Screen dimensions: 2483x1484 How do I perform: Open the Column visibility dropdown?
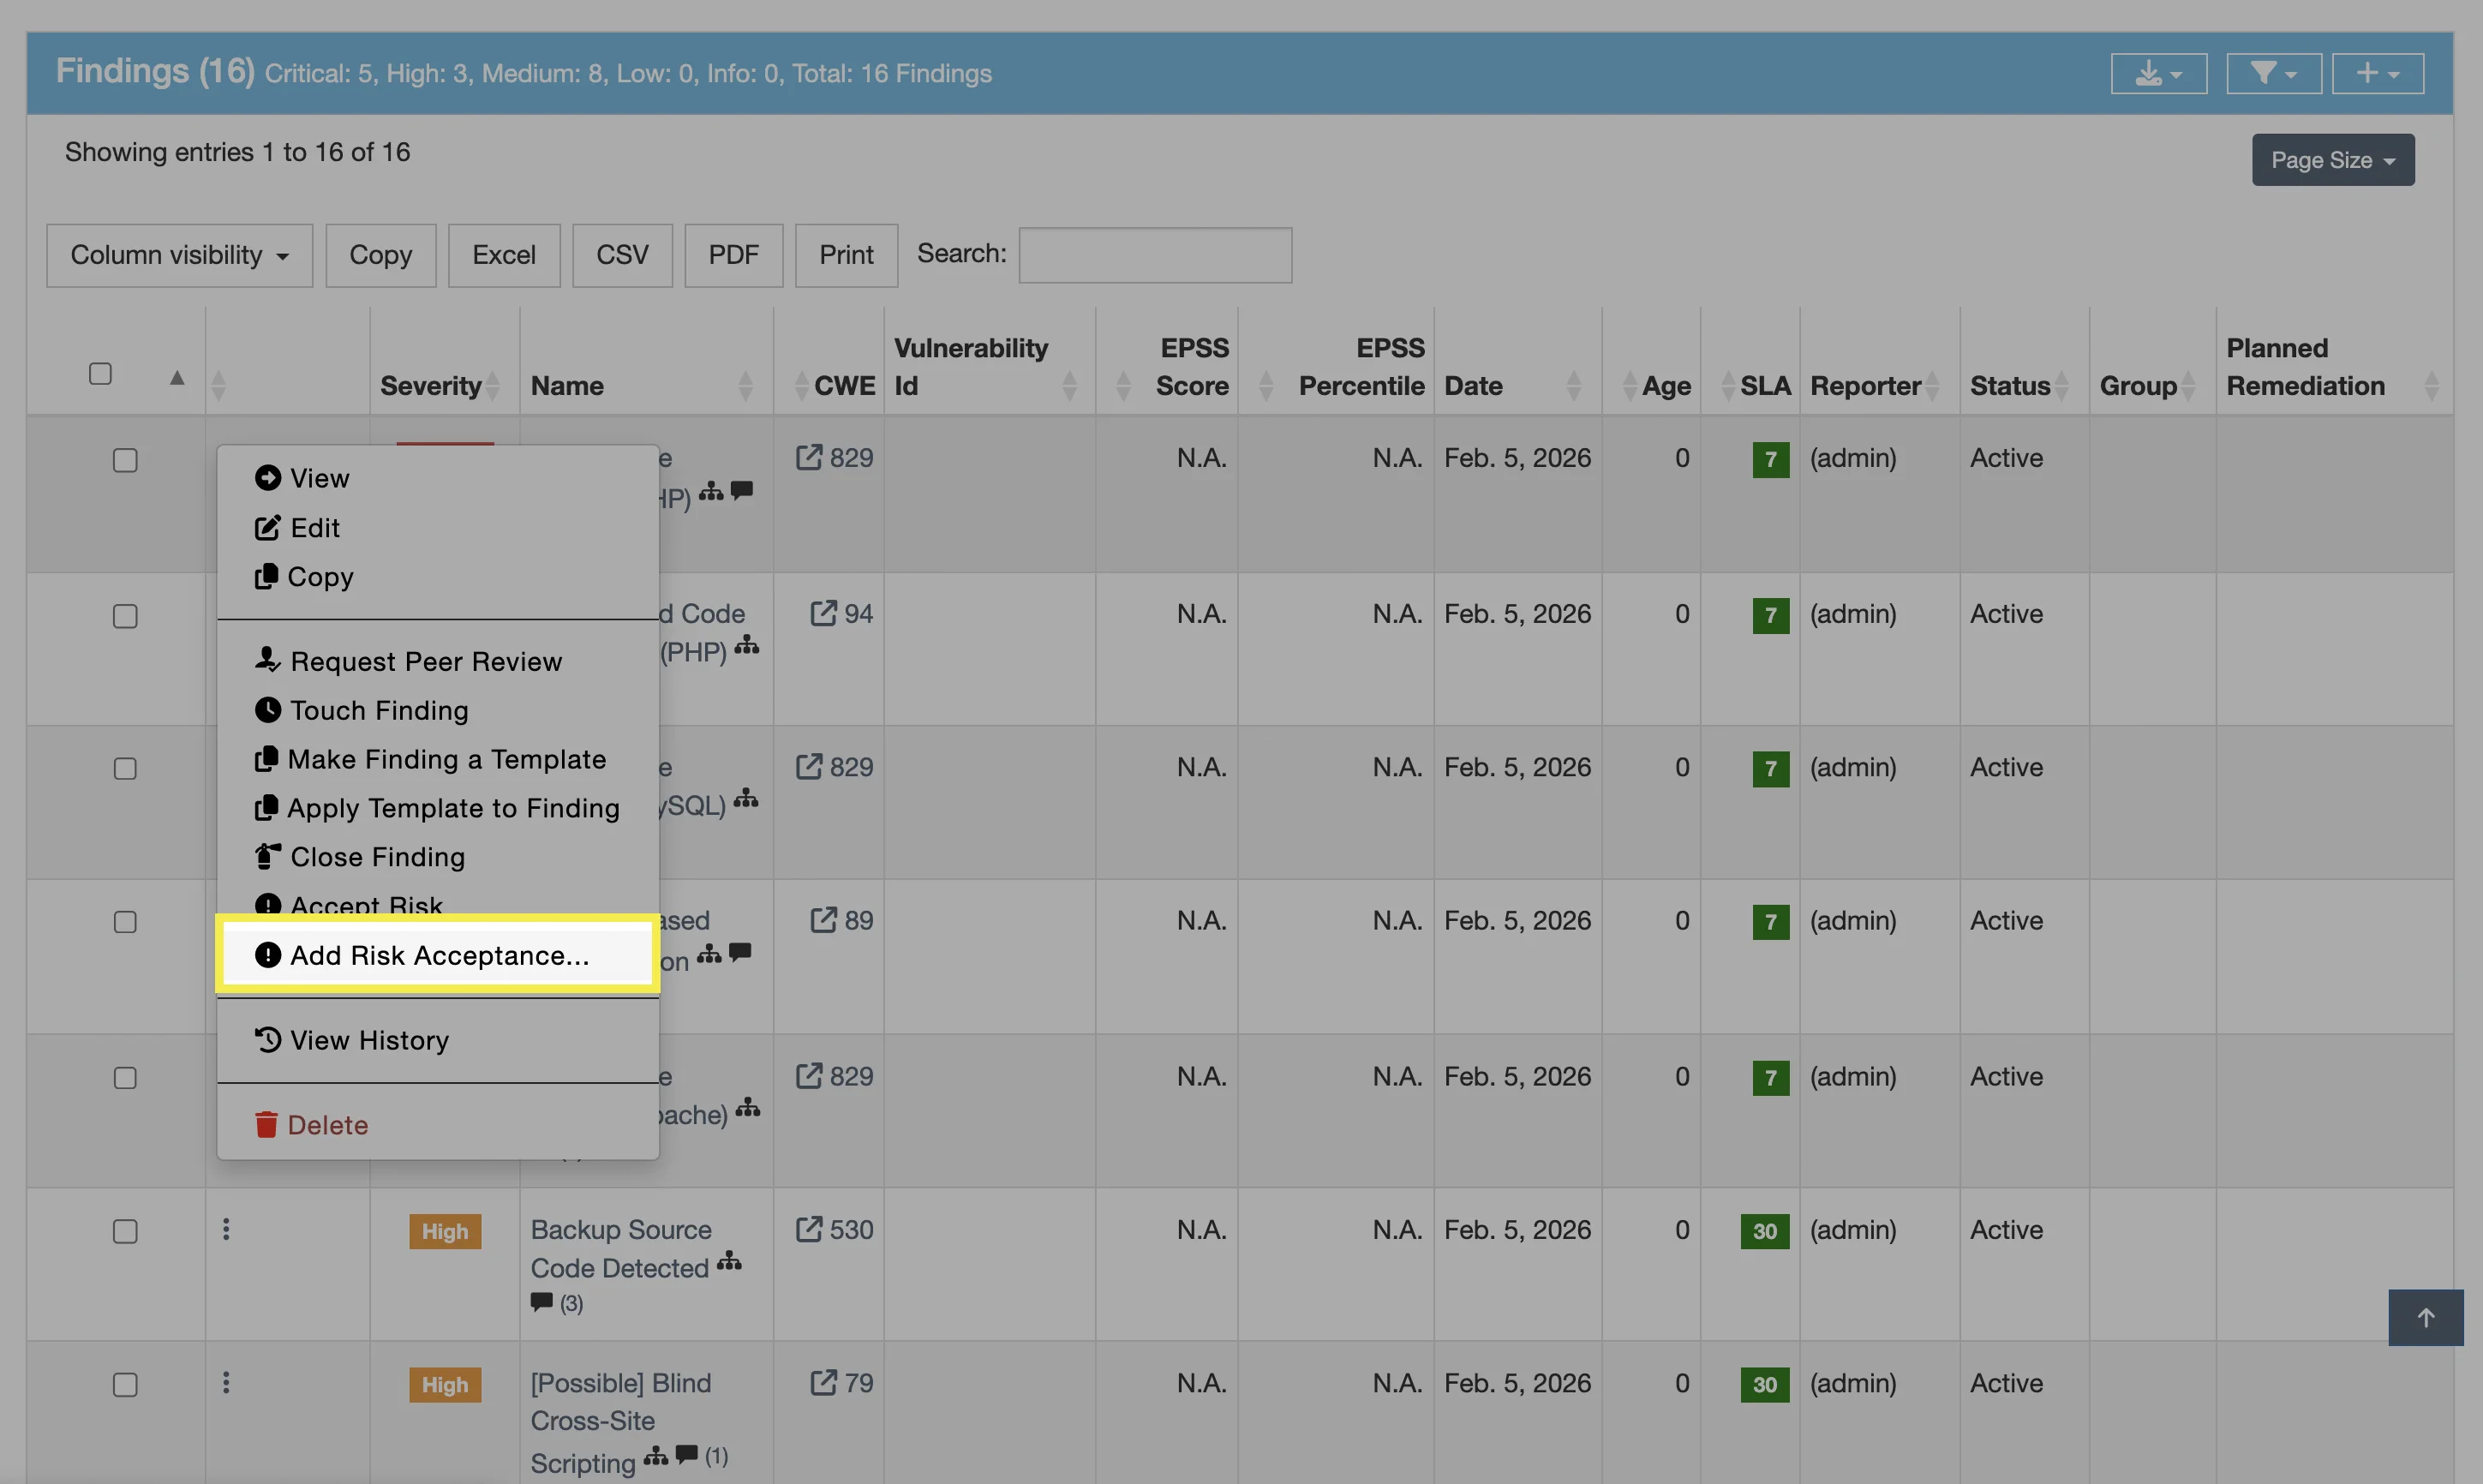(179, 255)
